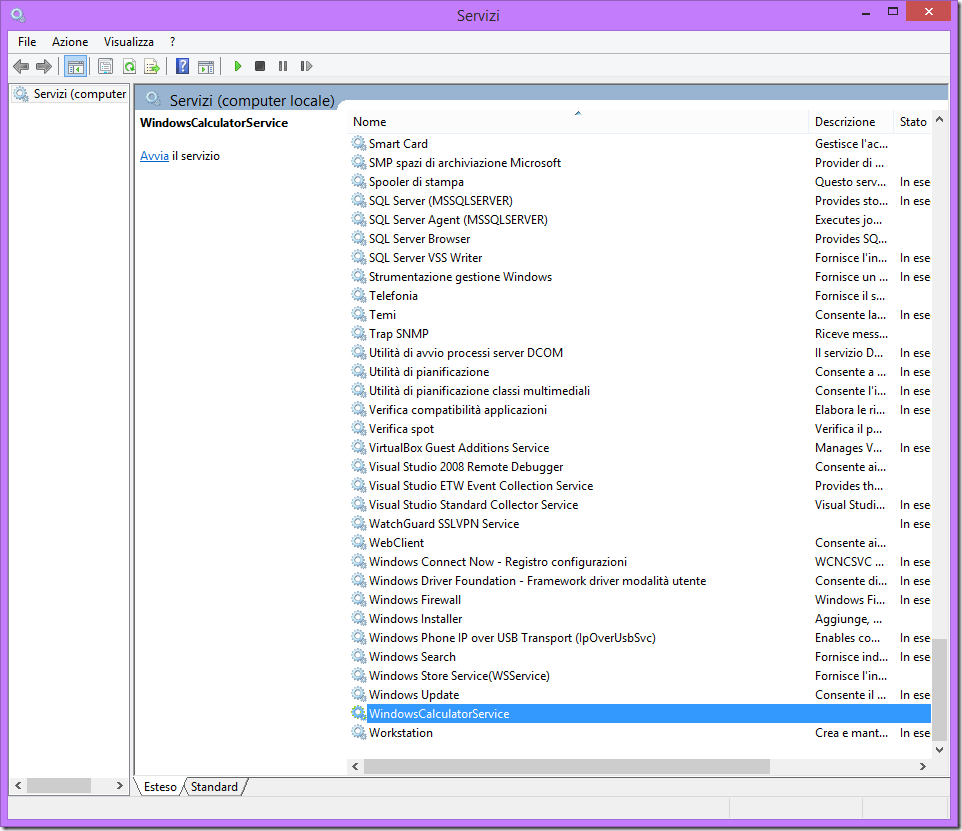Screen dimensions: 962x831
Task: Click the Restart service toolbar button
Action: pyautogui.click(x=306, y=67)
